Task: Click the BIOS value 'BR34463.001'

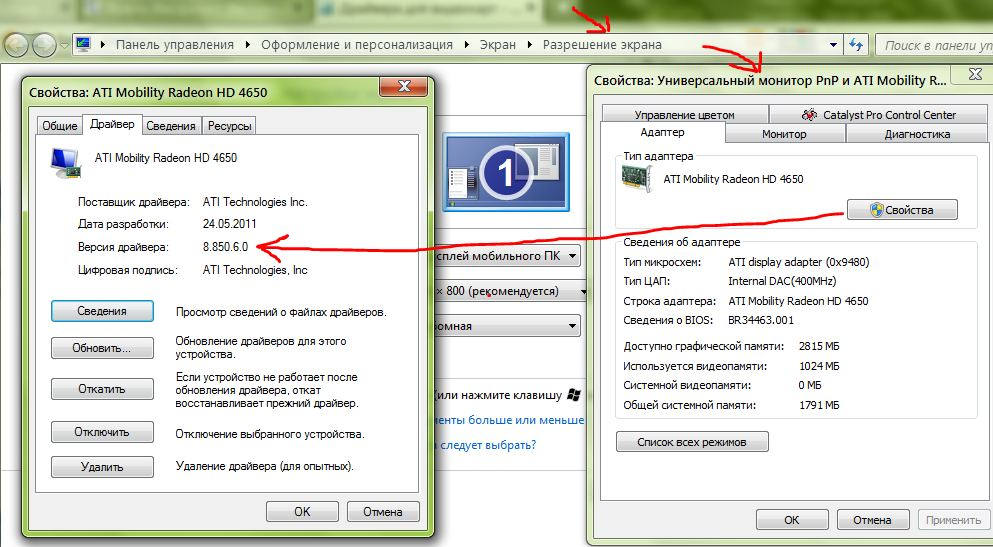Action: tap(761, 320)
